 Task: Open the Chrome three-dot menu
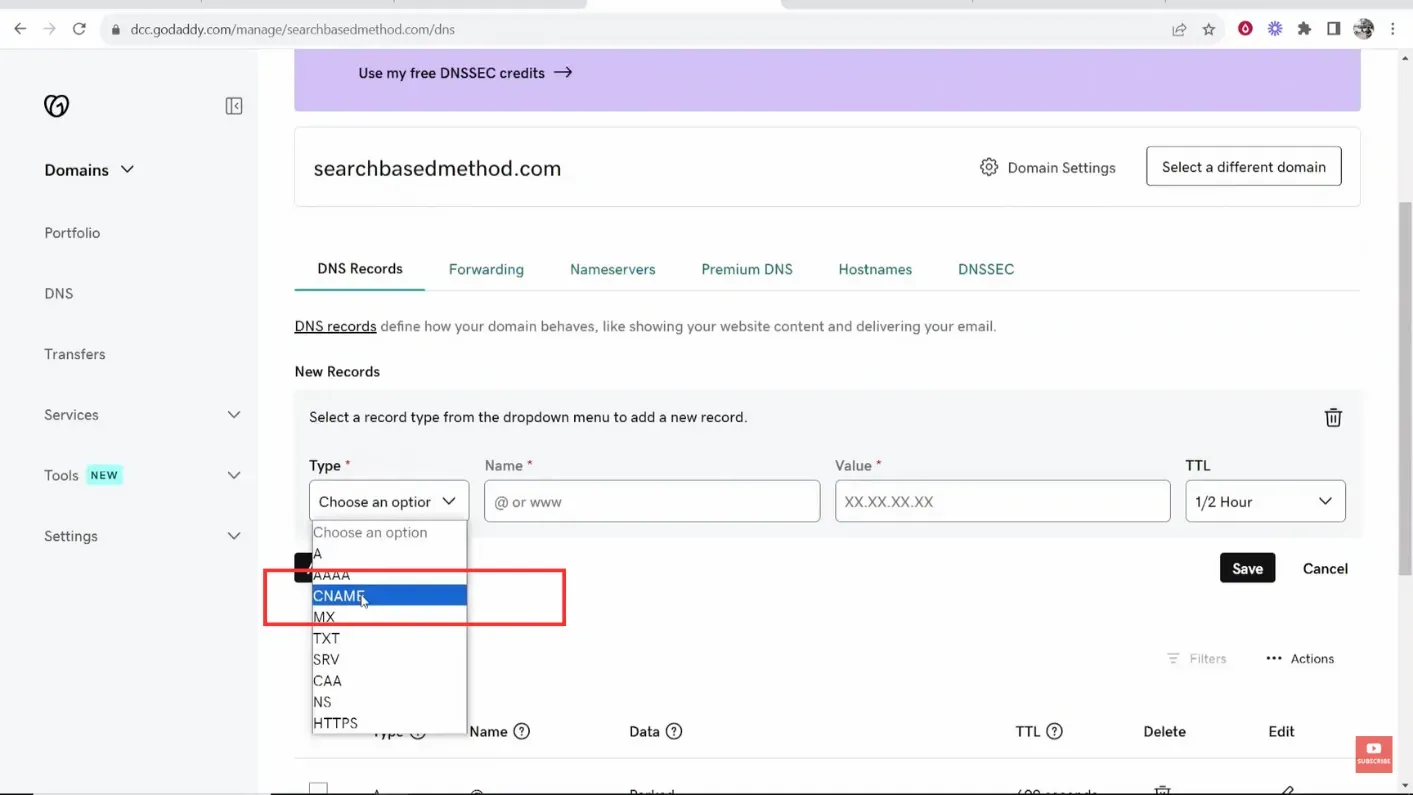coord(1393,29)
